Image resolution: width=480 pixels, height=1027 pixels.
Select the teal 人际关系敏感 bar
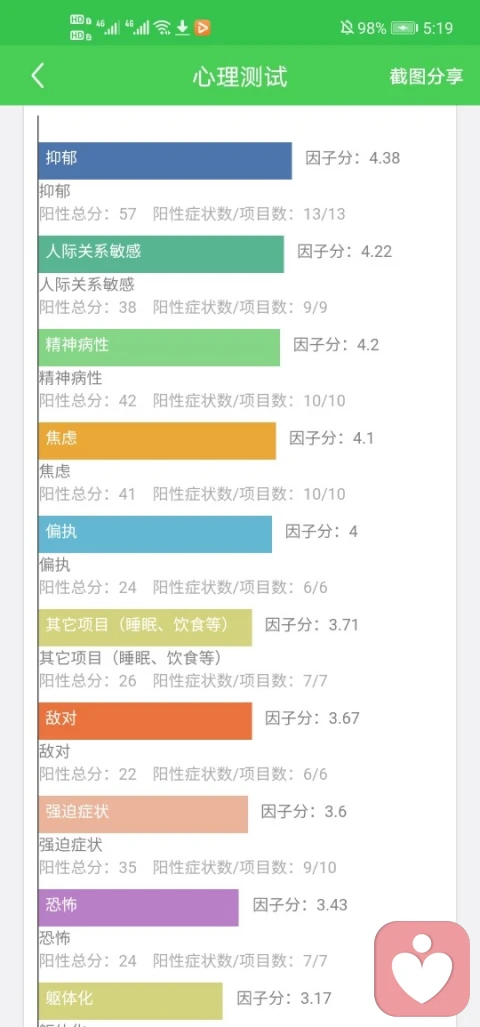tap(161, 254)
